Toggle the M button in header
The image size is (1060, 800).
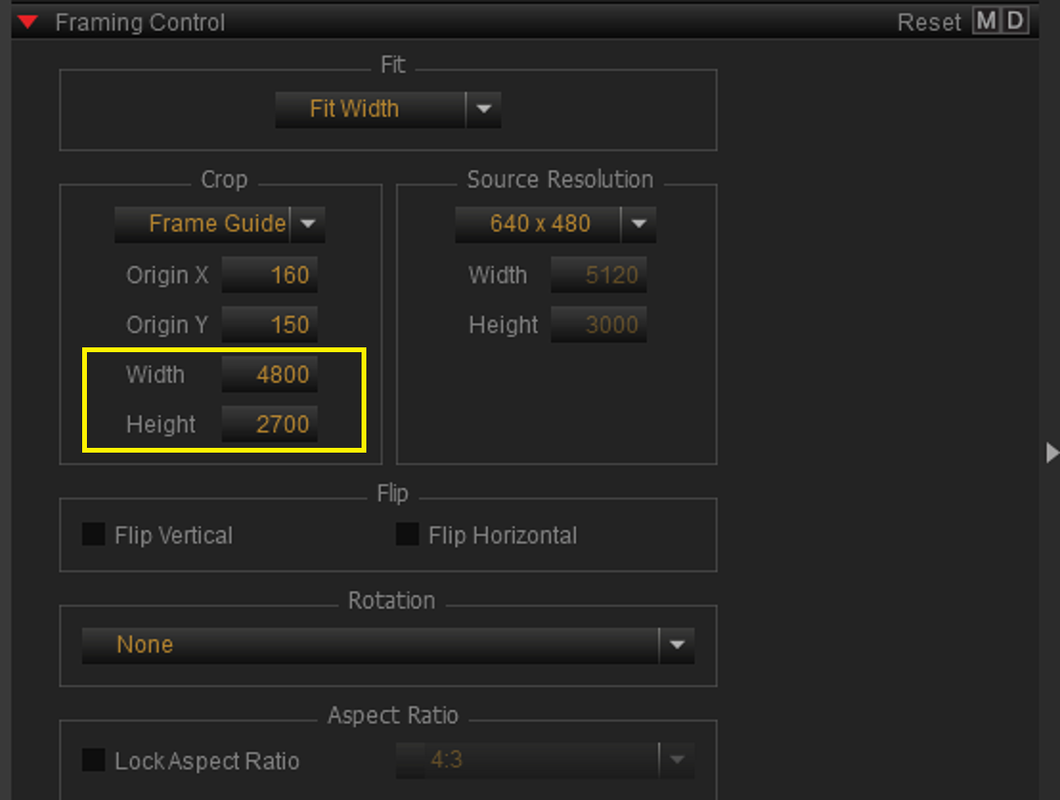tap(986, 21)
